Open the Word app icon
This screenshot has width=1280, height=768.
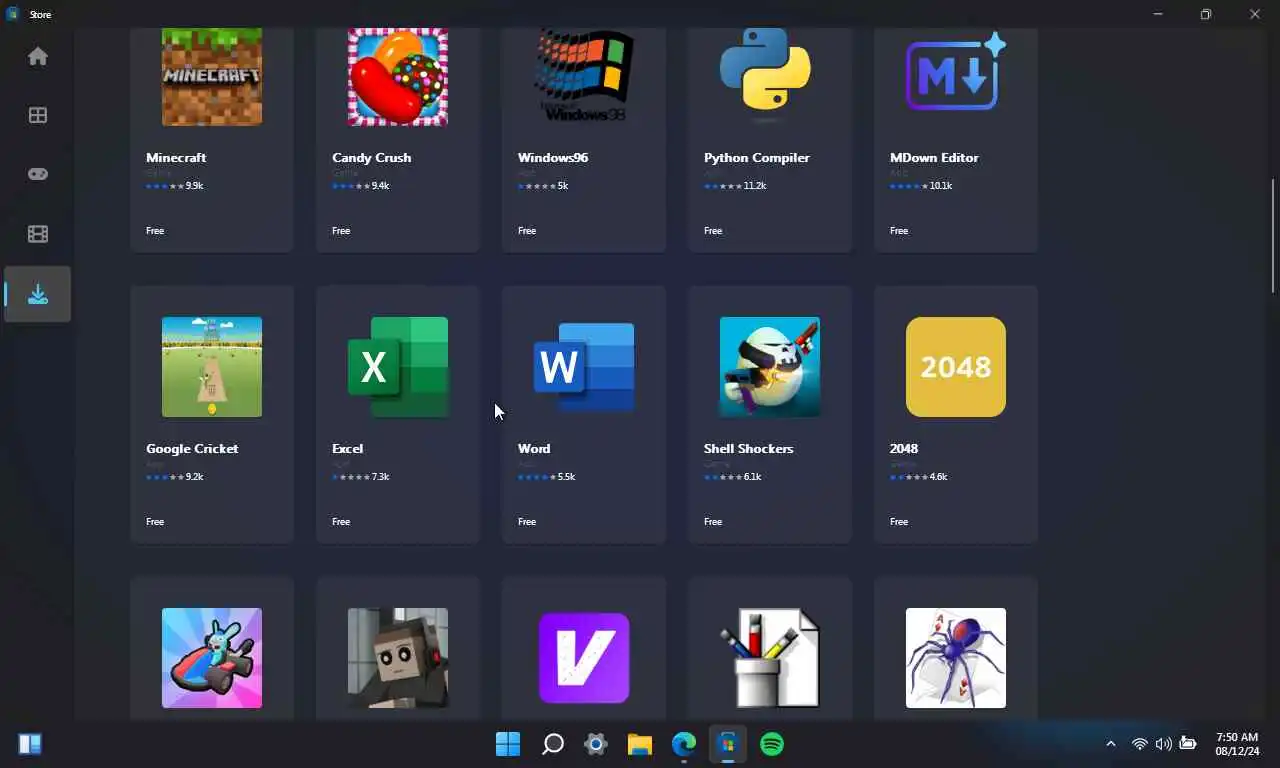point(584,367)
